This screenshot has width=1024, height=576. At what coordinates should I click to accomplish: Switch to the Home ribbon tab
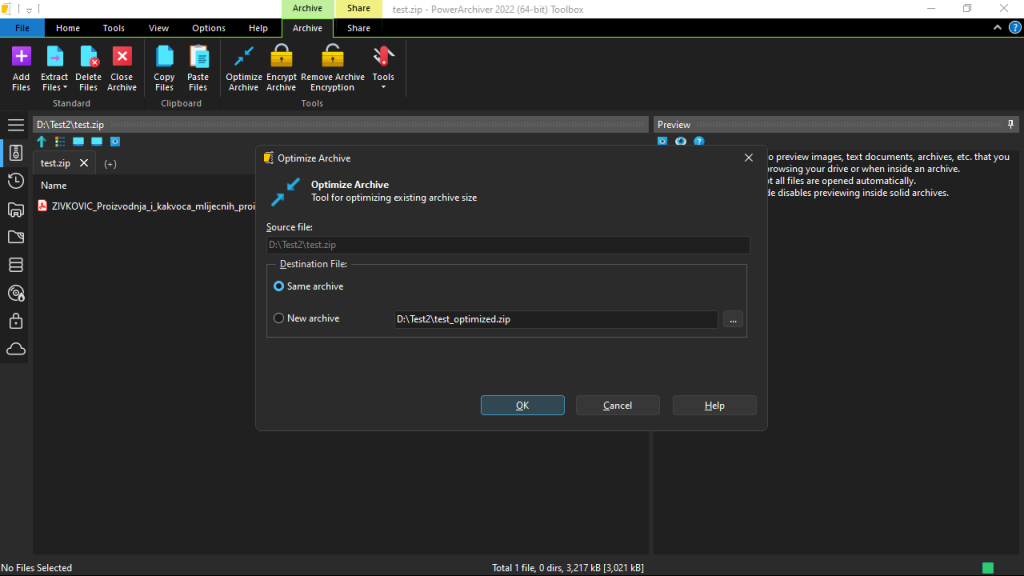click(x=68, y=28)
